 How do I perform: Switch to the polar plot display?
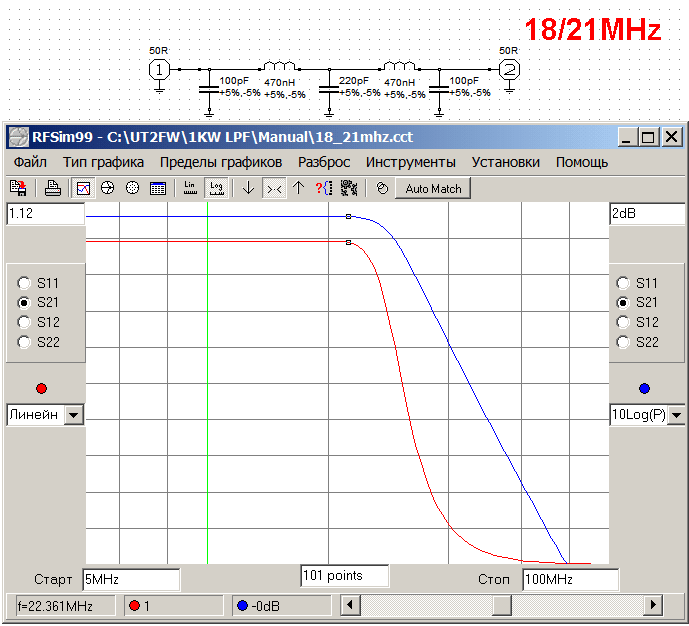click(x=132, y=188)
